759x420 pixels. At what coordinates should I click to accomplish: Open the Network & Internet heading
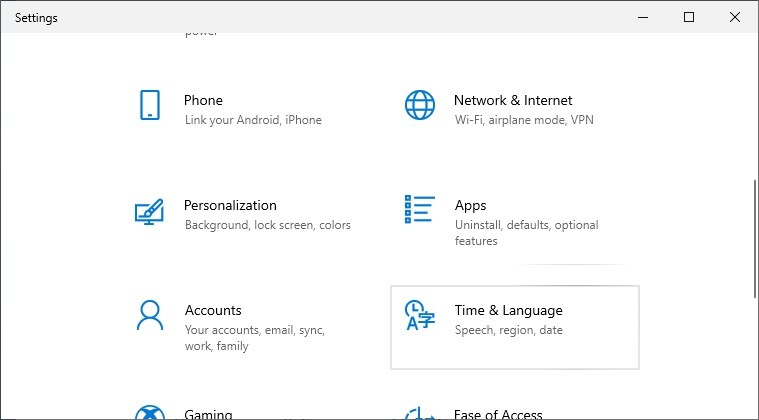pos(513,100)
